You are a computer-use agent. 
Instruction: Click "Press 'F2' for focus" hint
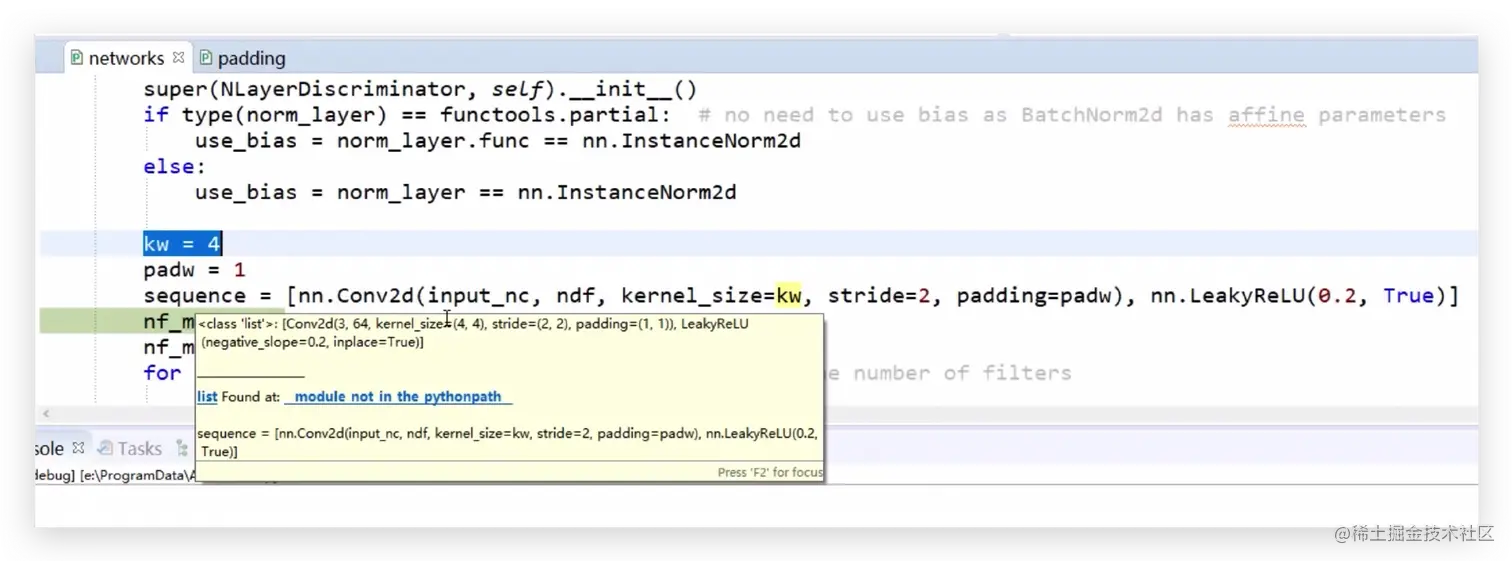coord(770,472)
